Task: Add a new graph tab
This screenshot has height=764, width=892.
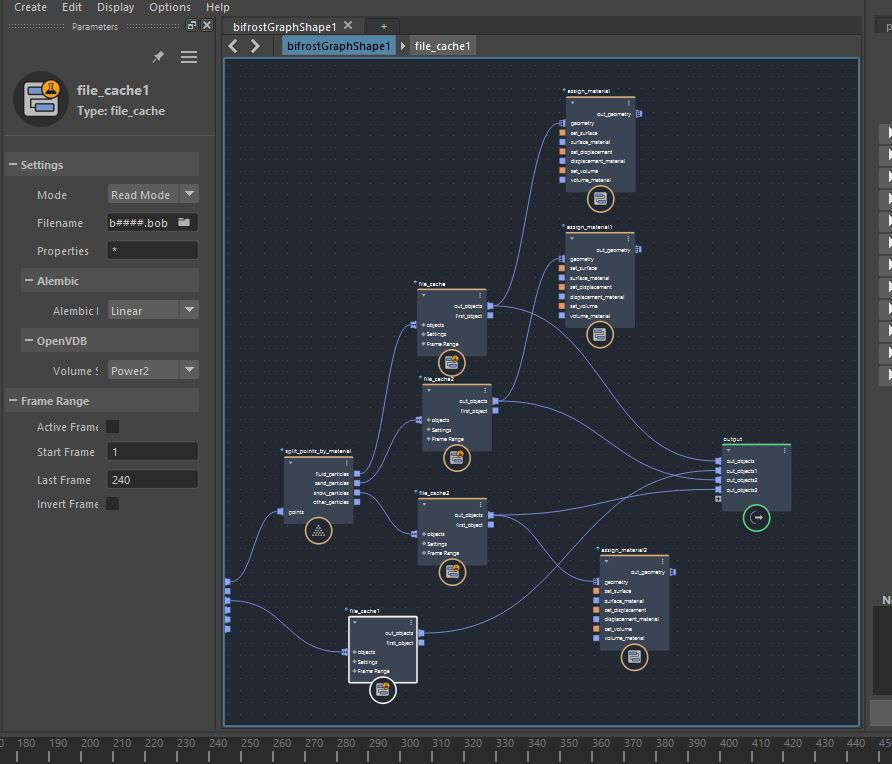Action: pos(383,27)
